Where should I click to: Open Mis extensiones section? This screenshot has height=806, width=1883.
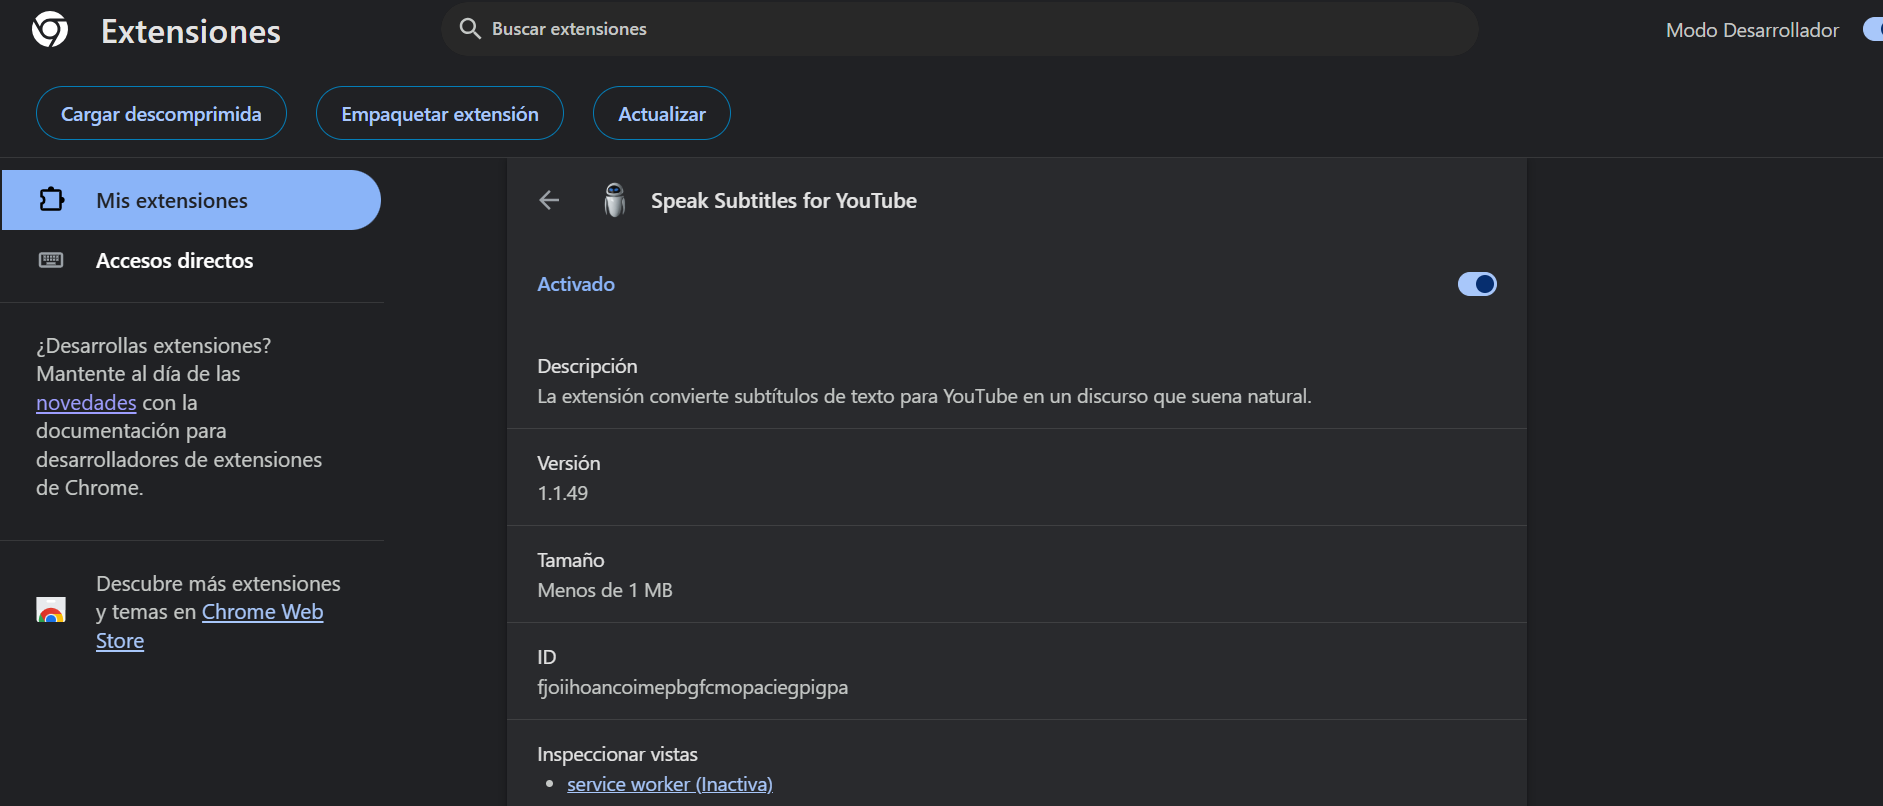point(172,200)
